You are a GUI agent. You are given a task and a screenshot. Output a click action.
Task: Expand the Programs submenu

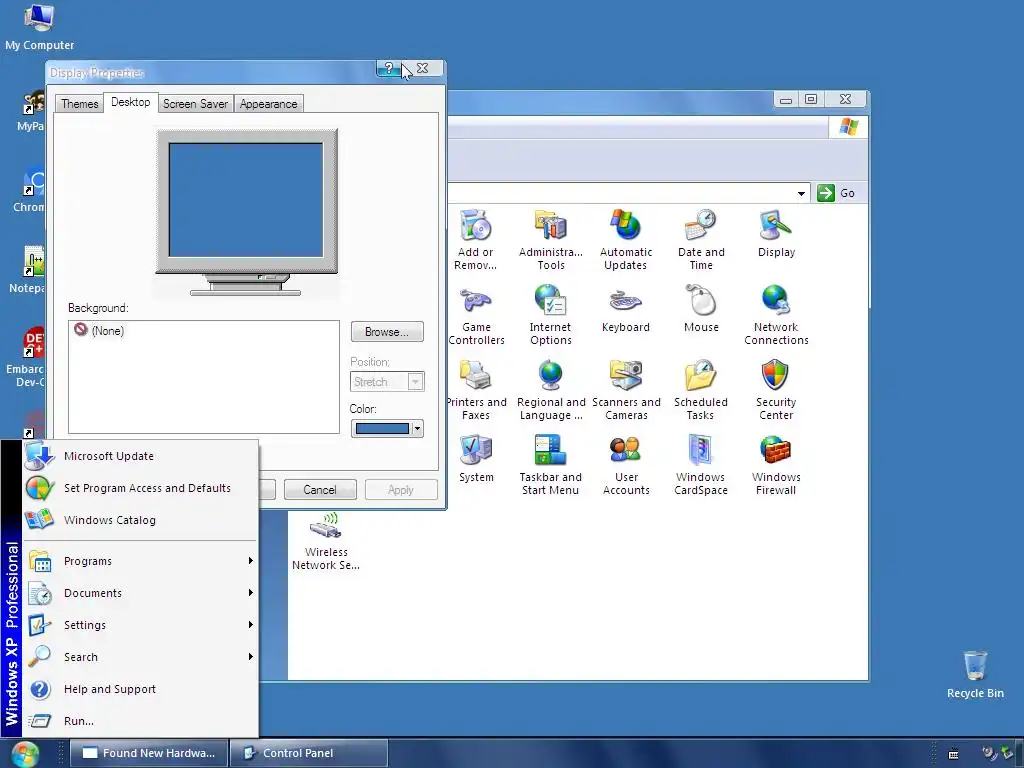coord(140,561)
